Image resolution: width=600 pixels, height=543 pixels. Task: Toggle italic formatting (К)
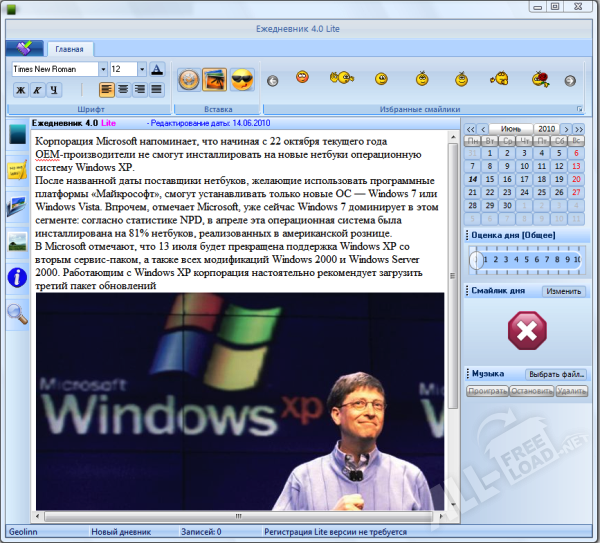(37, 89)
